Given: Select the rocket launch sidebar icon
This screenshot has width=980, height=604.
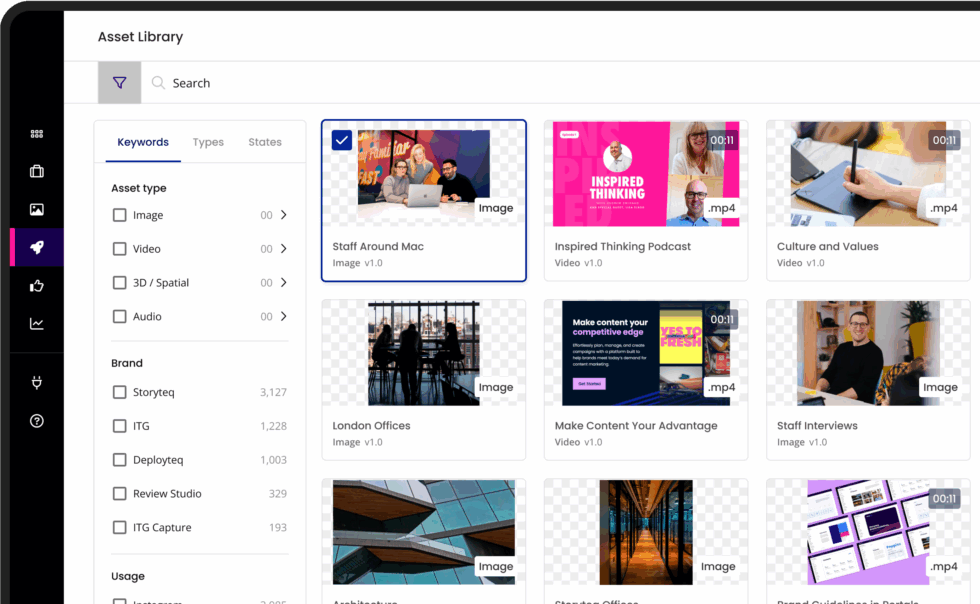Looking at the screenshot, I should (x=37, y=247).
